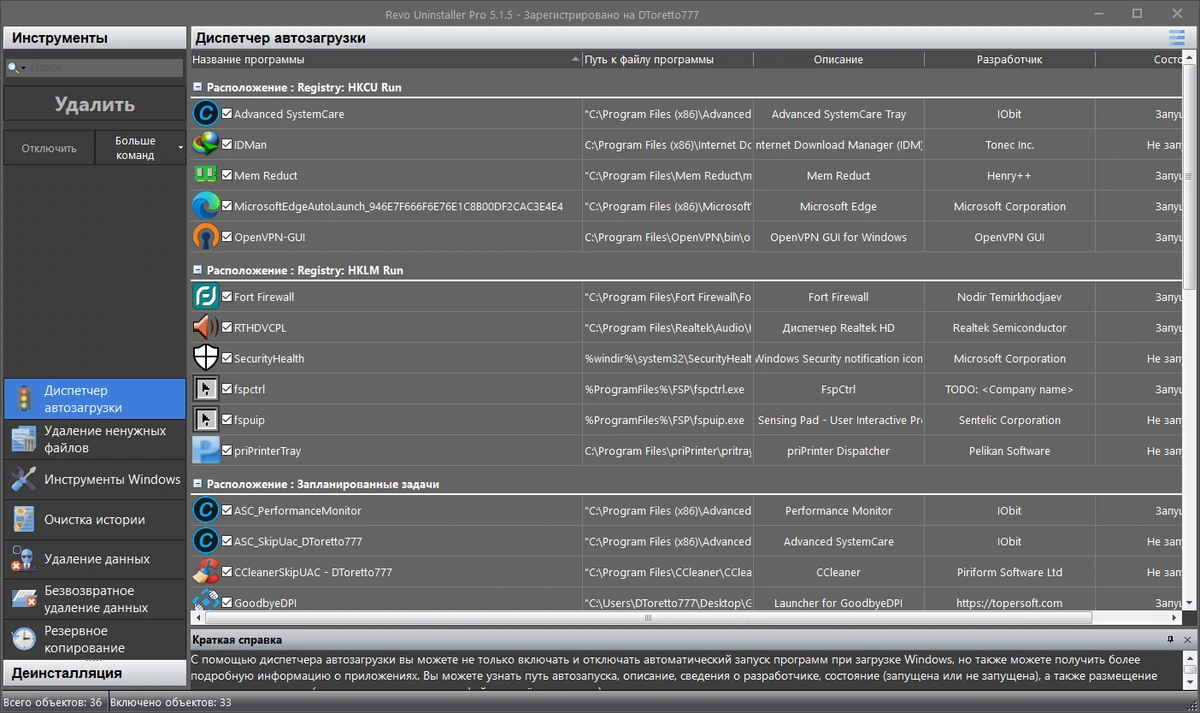
Task: Click the Windows tools wrench icon
Action: (23, 479)
